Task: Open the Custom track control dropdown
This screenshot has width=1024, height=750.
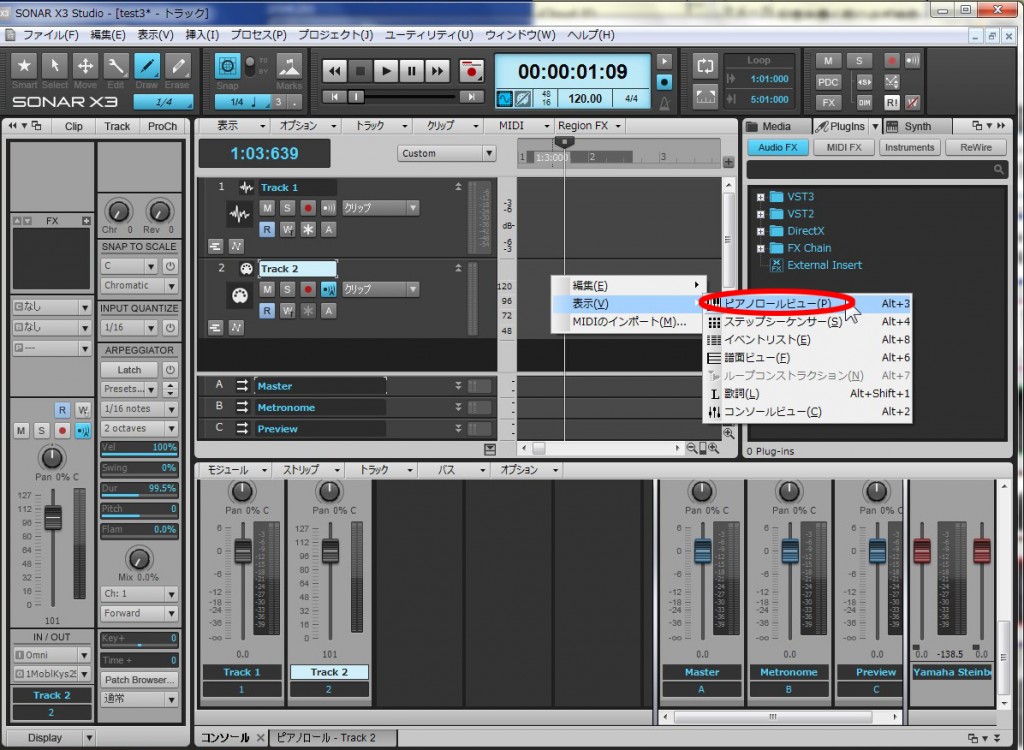Action: coord(447,154)
